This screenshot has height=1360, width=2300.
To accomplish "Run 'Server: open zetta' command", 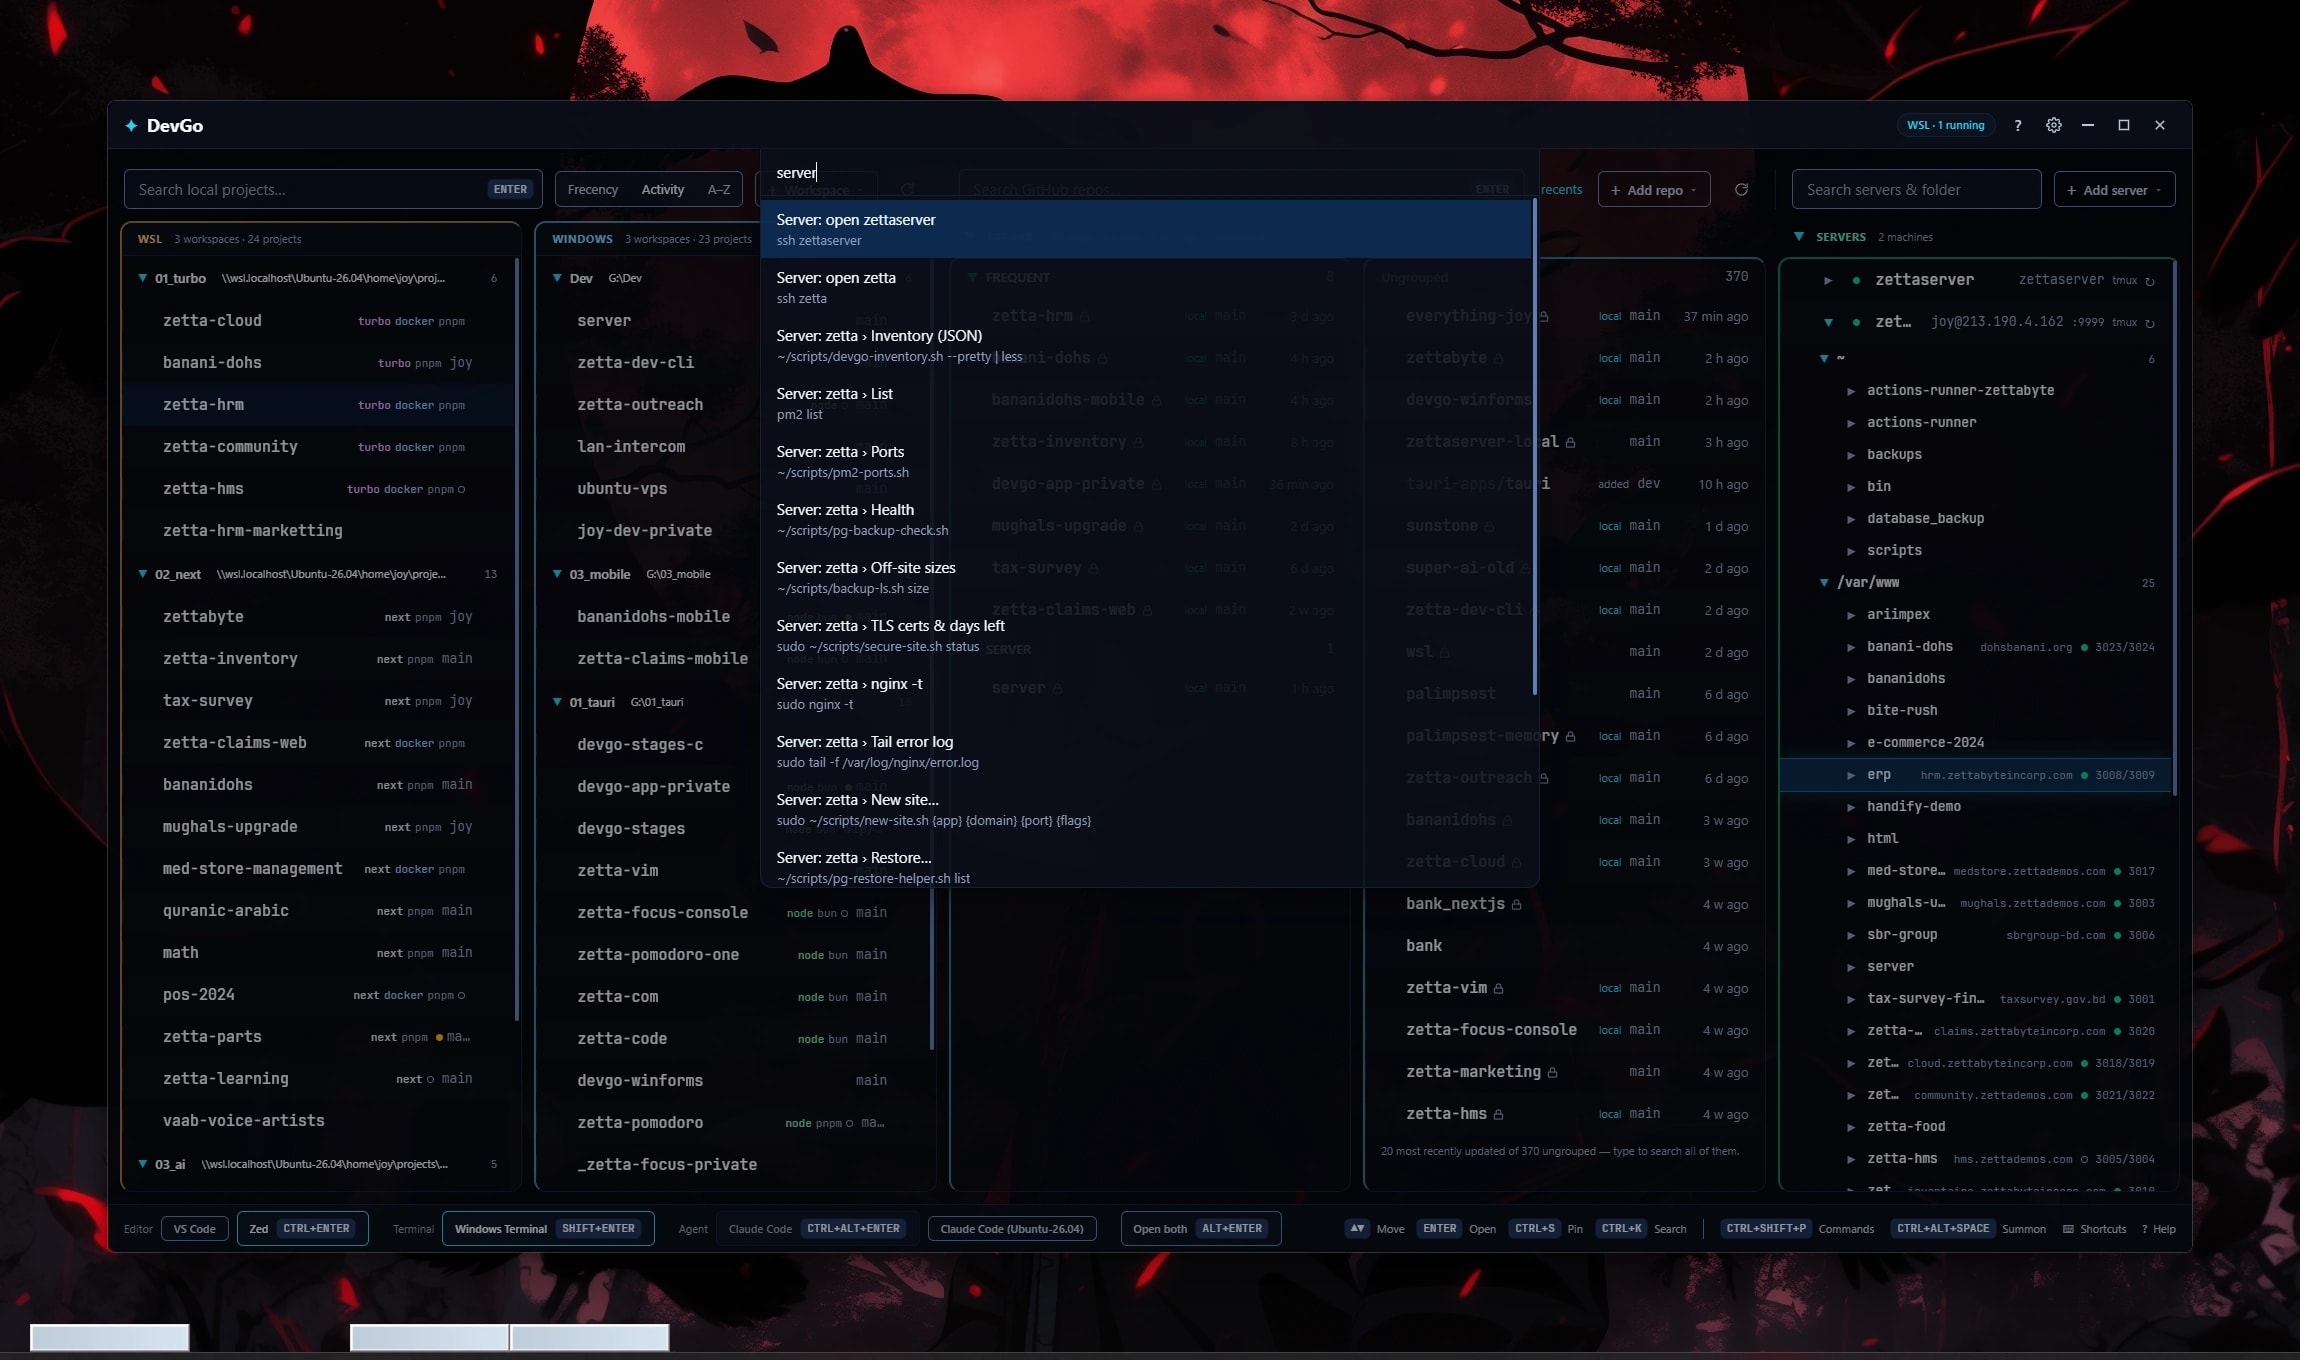I will click(x=1146, y=287).
